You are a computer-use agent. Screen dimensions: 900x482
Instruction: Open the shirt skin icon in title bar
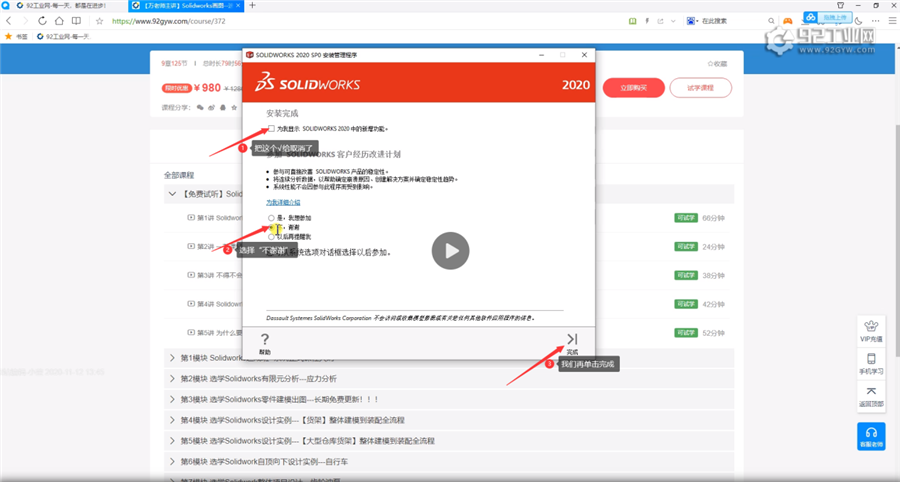click(x=840, y=5)
